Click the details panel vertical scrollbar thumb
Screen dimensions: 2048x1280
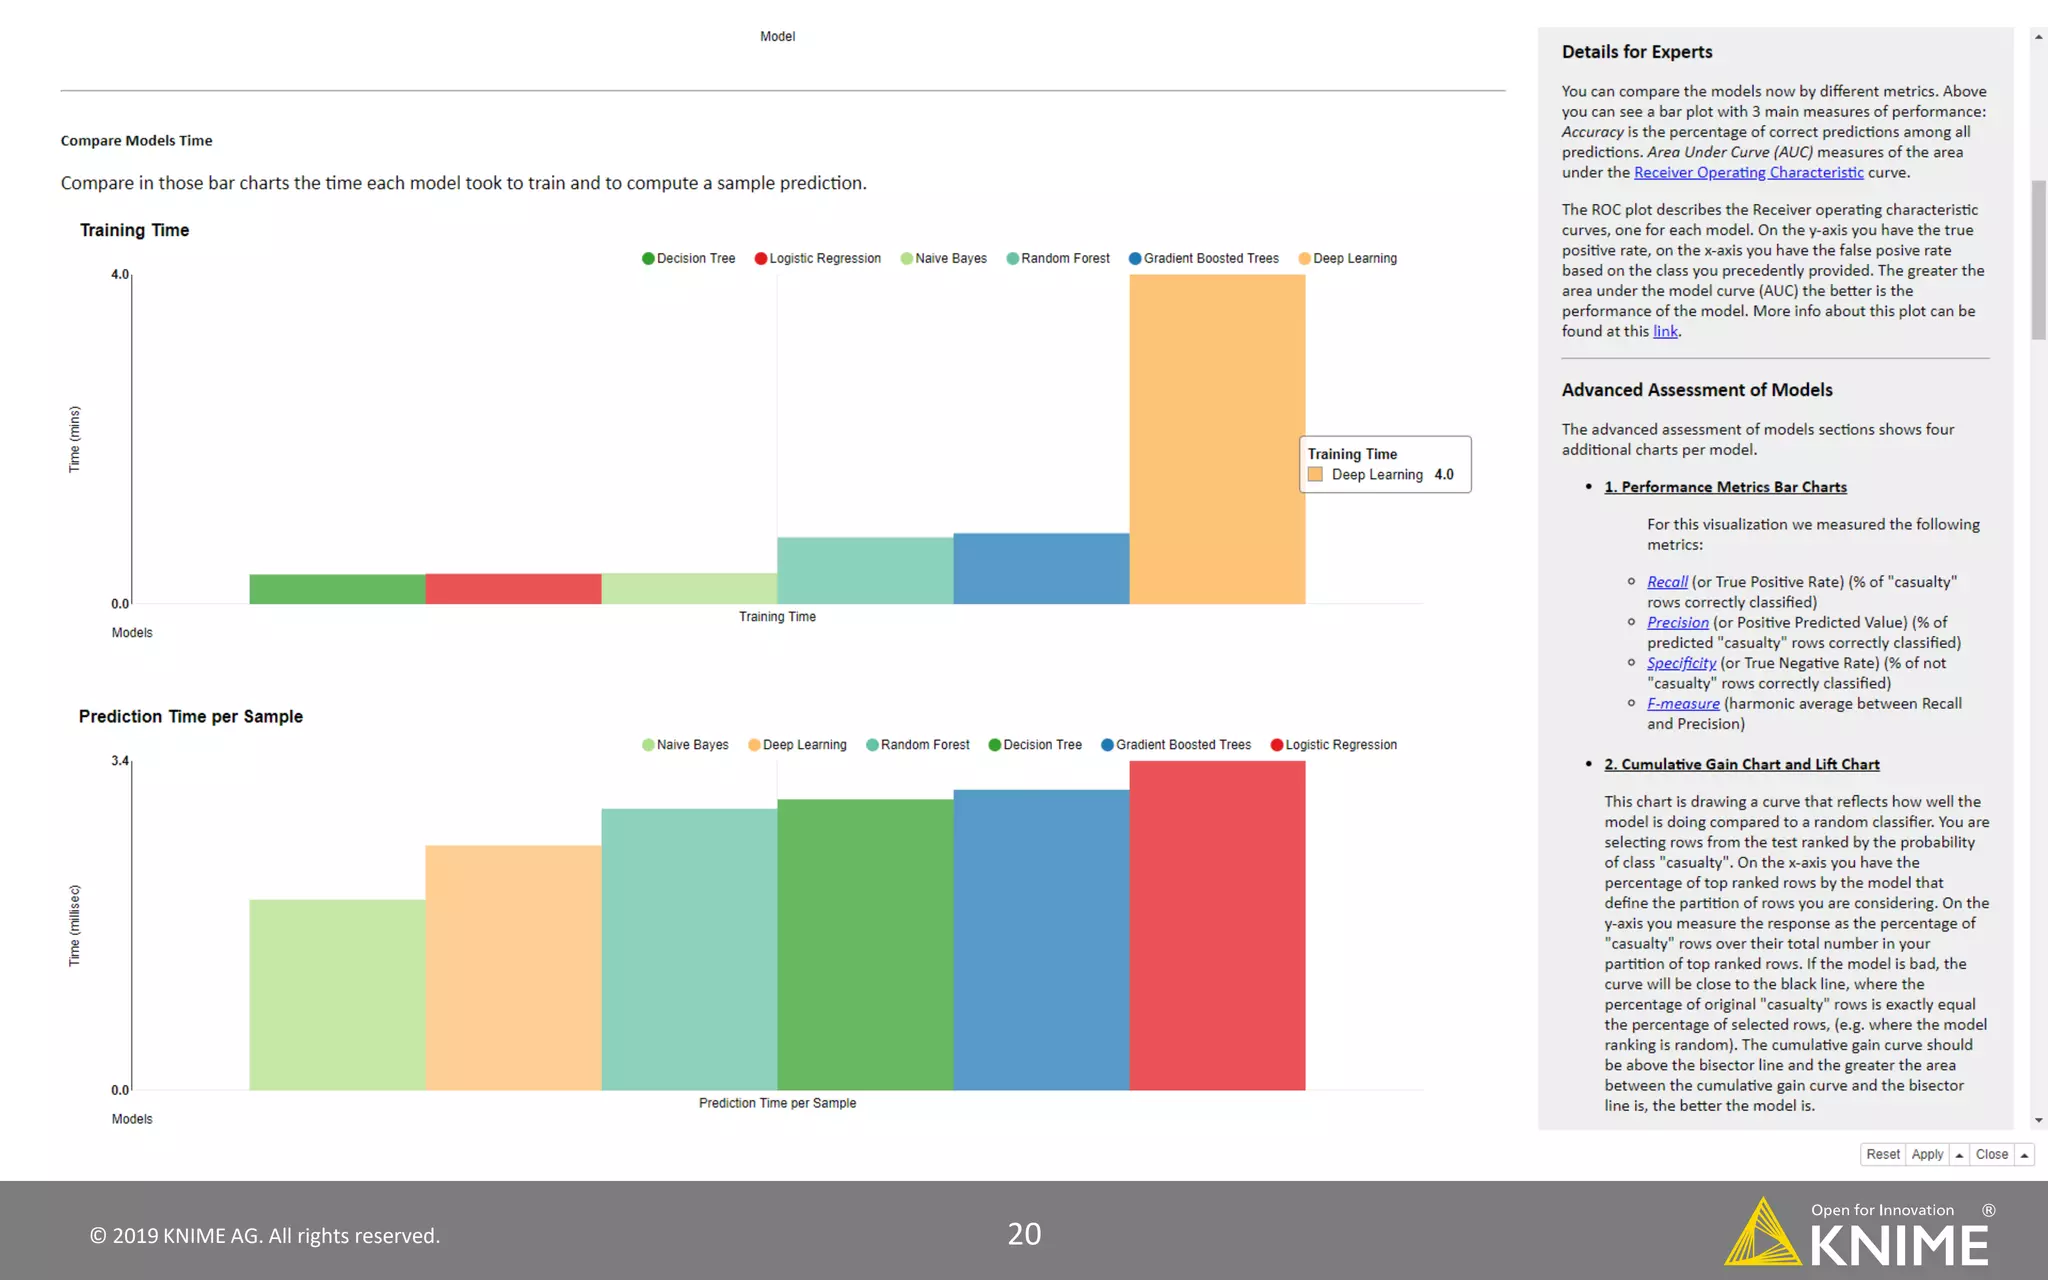pos(2038,260)
